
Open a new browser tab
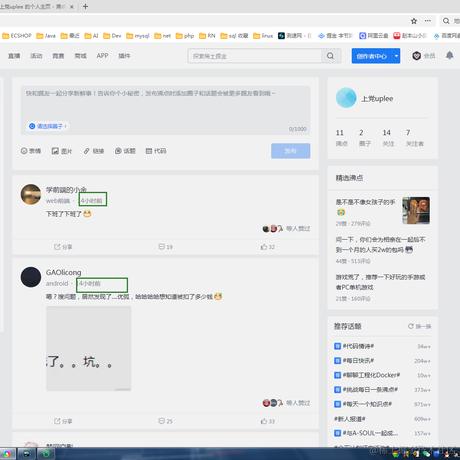(85, 6)
